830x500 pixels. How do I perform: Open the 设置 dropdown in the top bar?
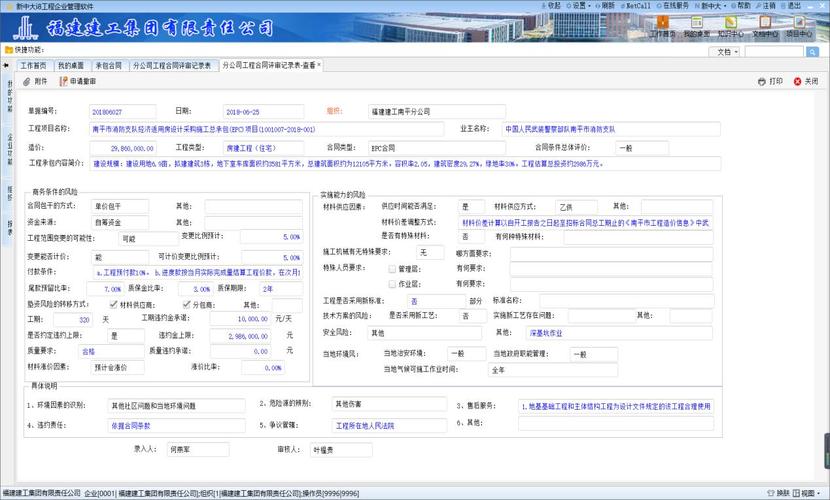(x=579, y=5)
